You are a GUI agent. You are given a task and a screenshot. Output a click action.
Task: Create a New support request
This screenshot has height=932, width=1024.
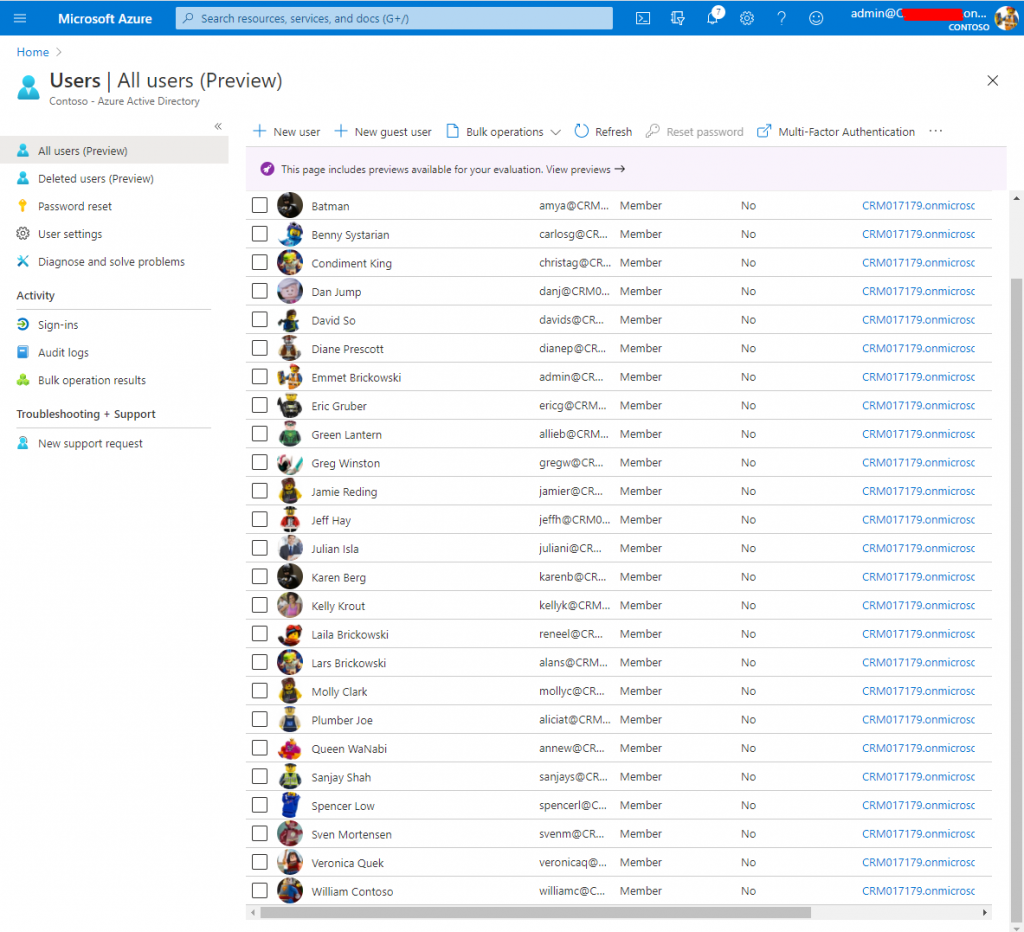coord(90,443)
